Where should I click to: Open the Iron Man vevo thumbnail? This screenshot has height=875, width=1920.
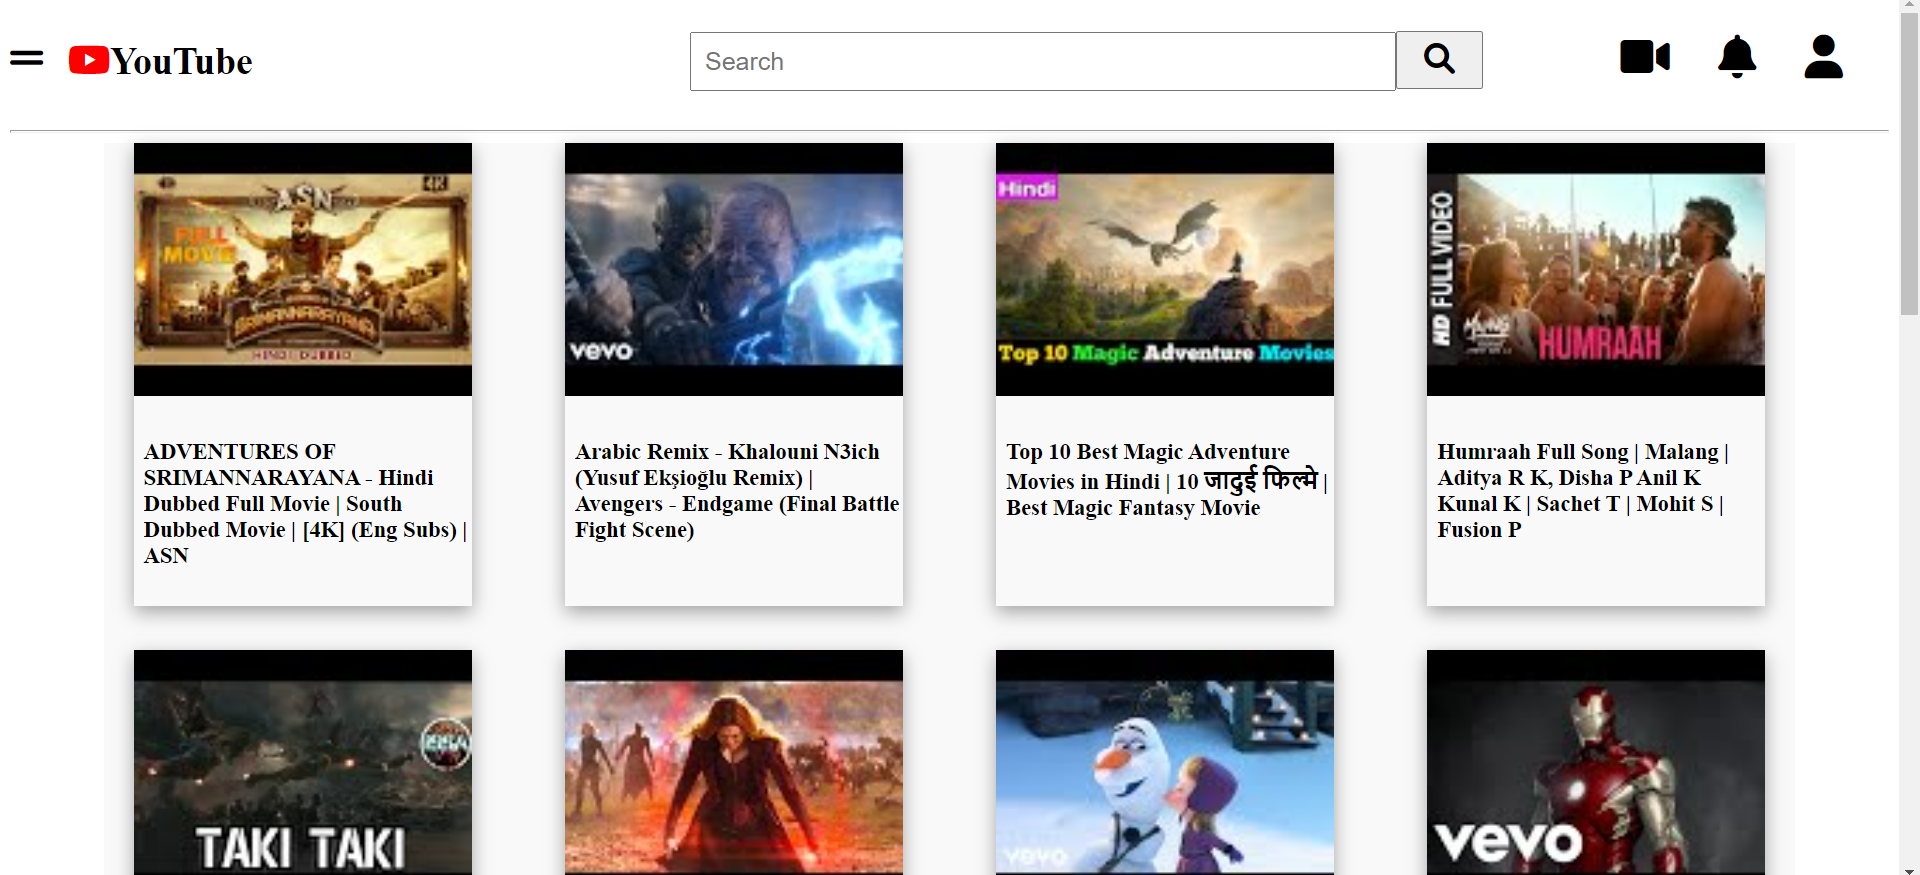[x=1596, y=762]
